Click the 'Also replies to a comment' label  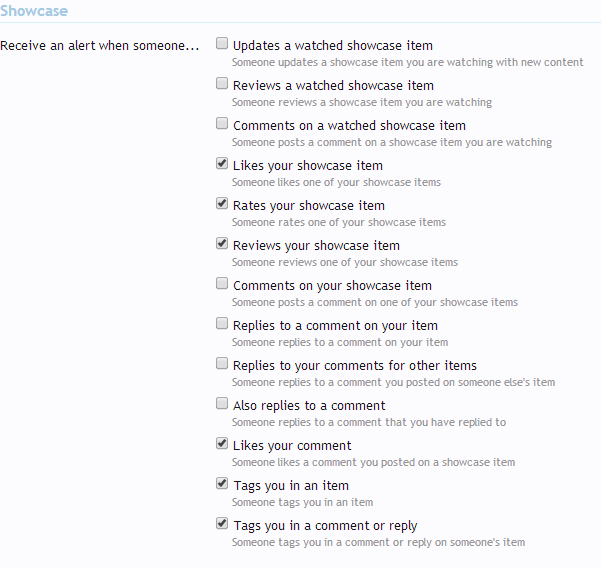(x=308, y=406)
